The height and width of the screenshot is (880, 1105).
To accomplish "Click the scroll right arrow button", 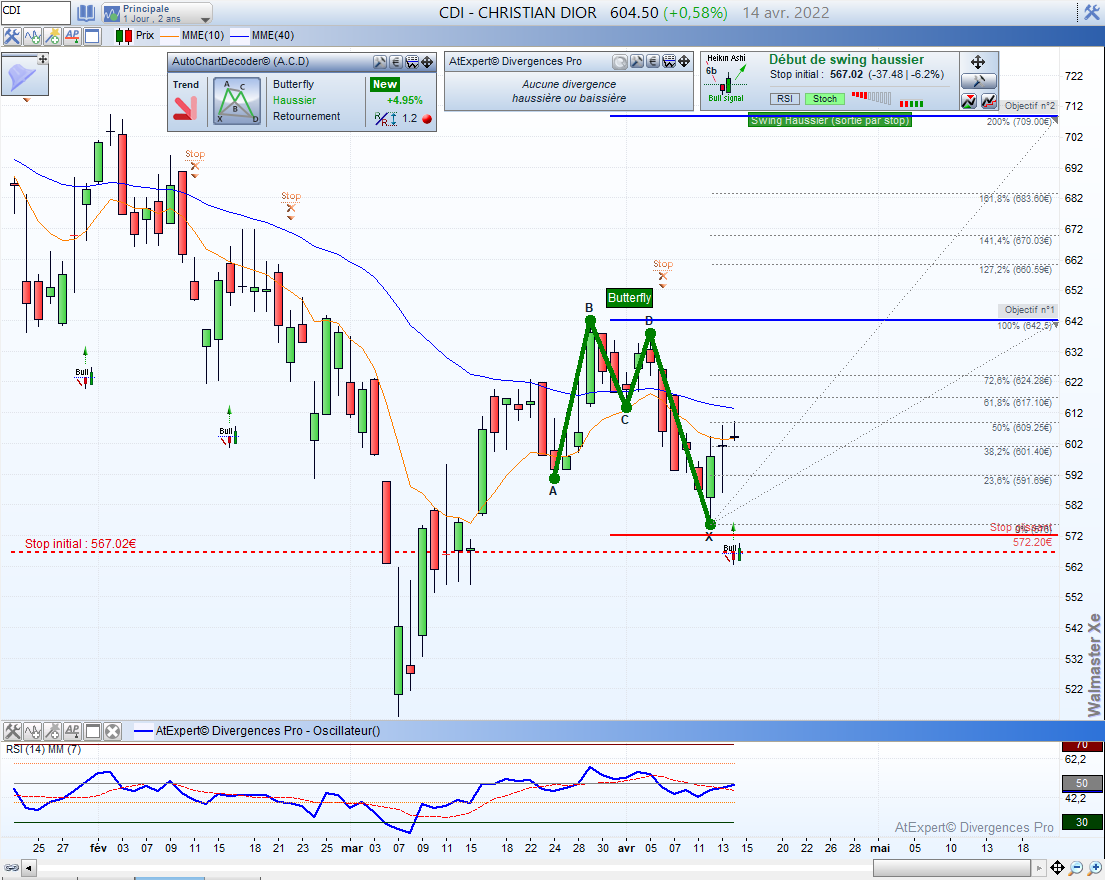I will (1038, 868).
